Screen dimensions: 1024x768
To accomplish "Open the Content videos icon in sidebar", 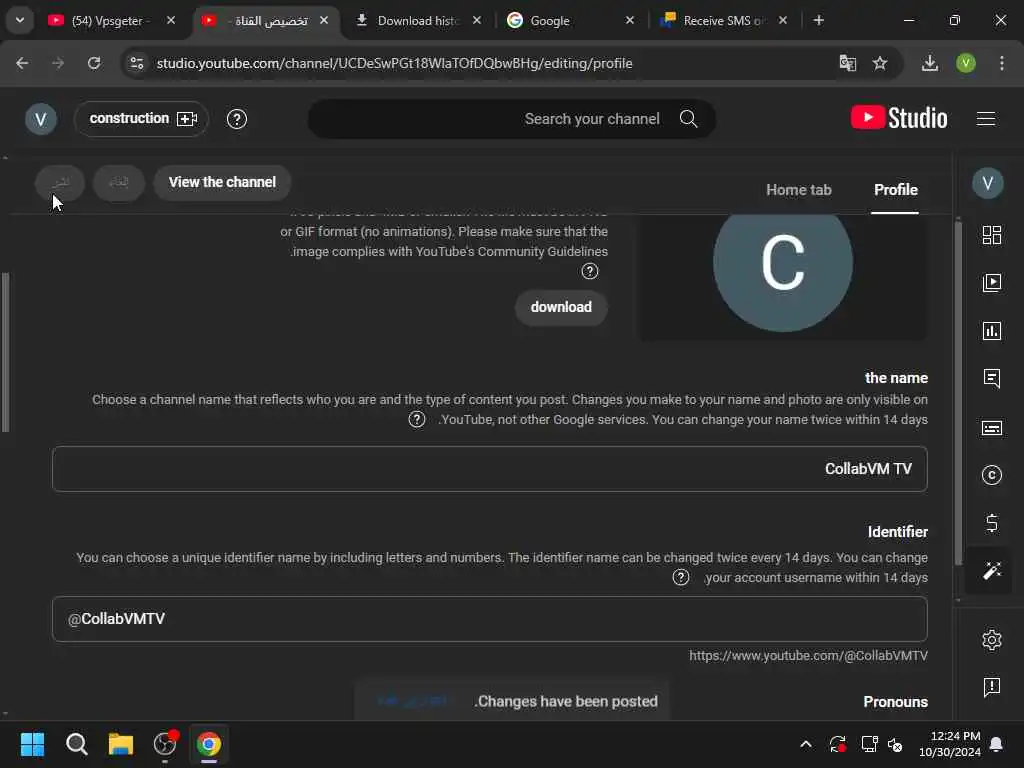I will coord(991,283).
